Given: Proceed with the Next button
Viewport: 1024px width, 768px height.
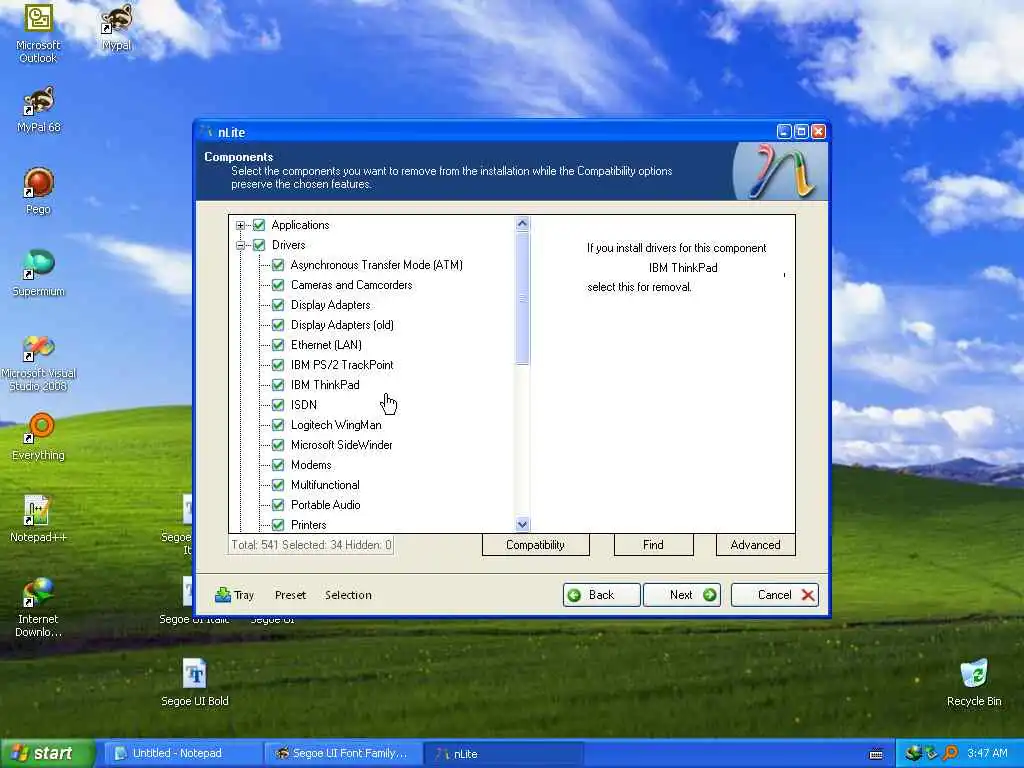Looking at the screenshot, I should tap(682, 595).
